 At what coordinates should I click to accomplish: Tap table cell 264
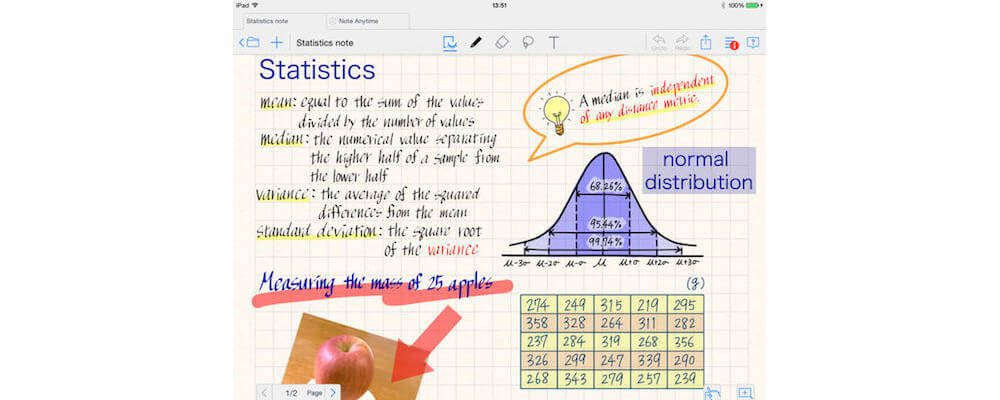coord(612,323)
